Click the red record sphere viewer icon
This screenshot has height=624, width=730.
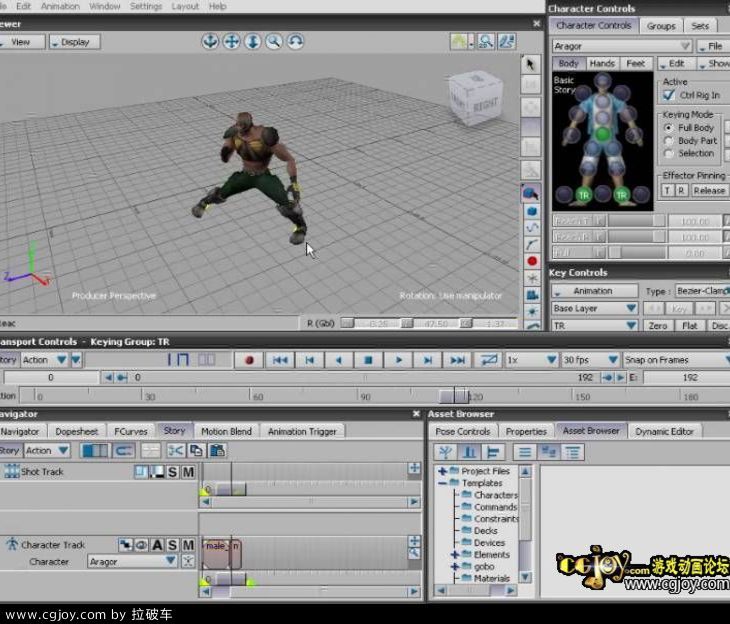coord(532,261)
